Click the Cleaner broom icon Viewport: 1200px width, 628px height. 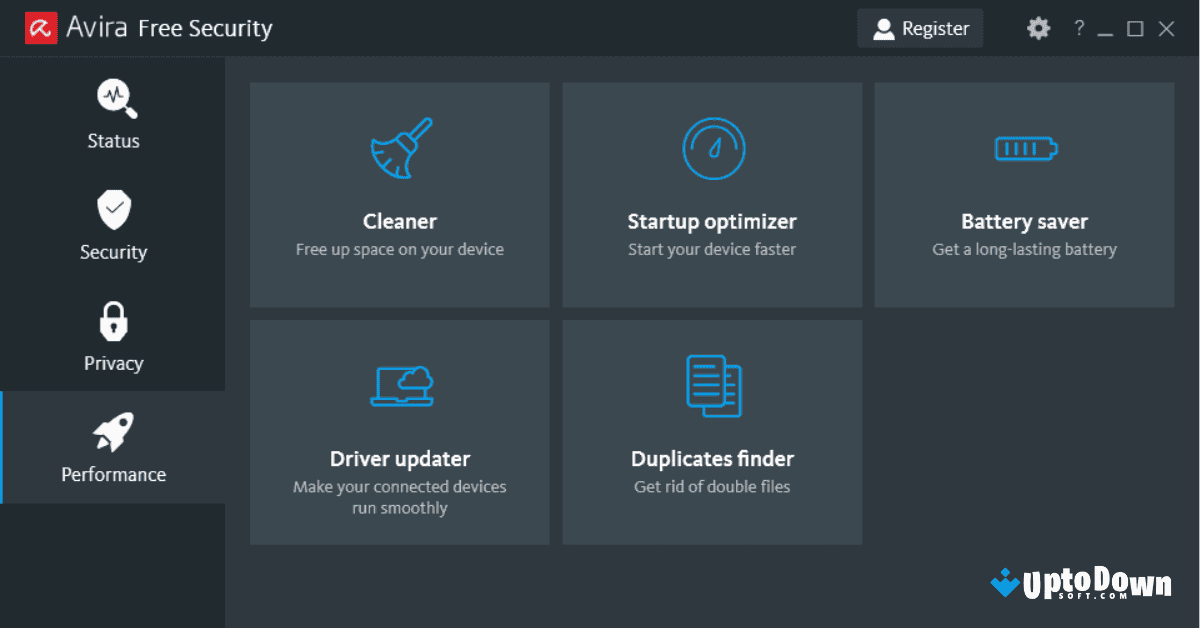click(x=399, y=148)
